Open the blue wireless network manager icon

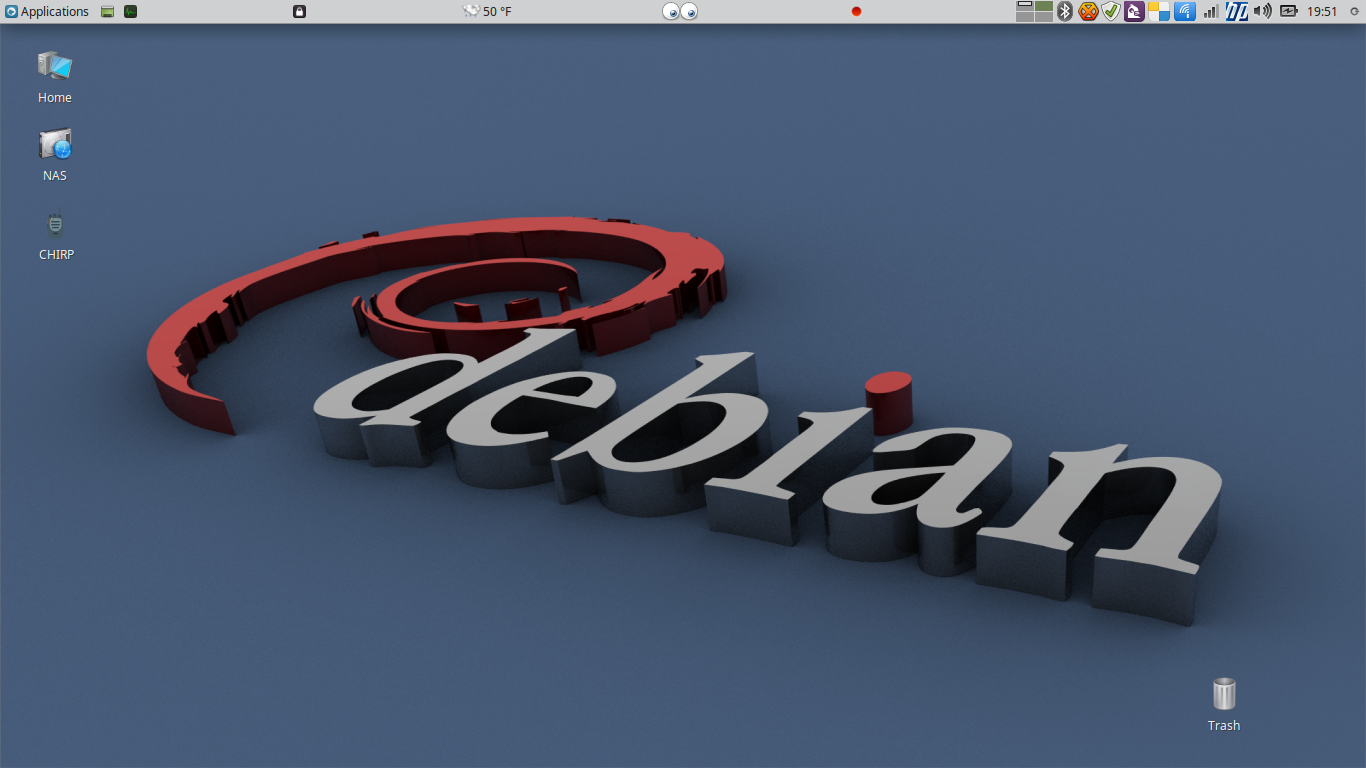(x=1185, y=12)
